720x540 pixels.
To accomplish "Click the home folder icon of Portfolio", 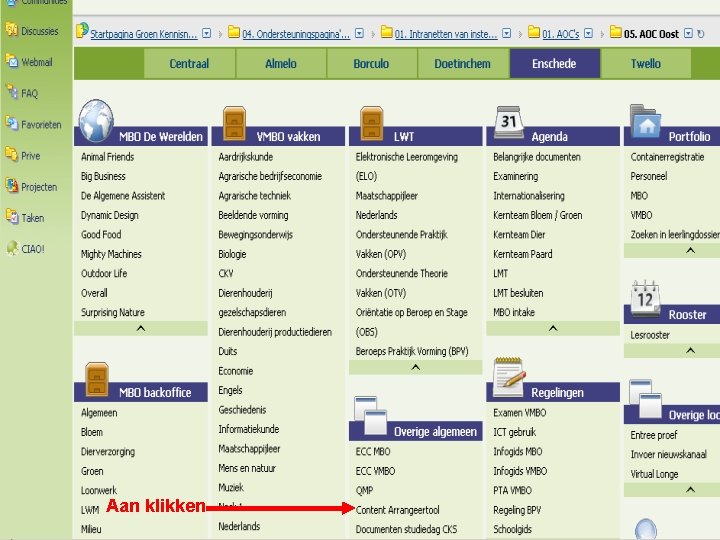I will [645, 121].
